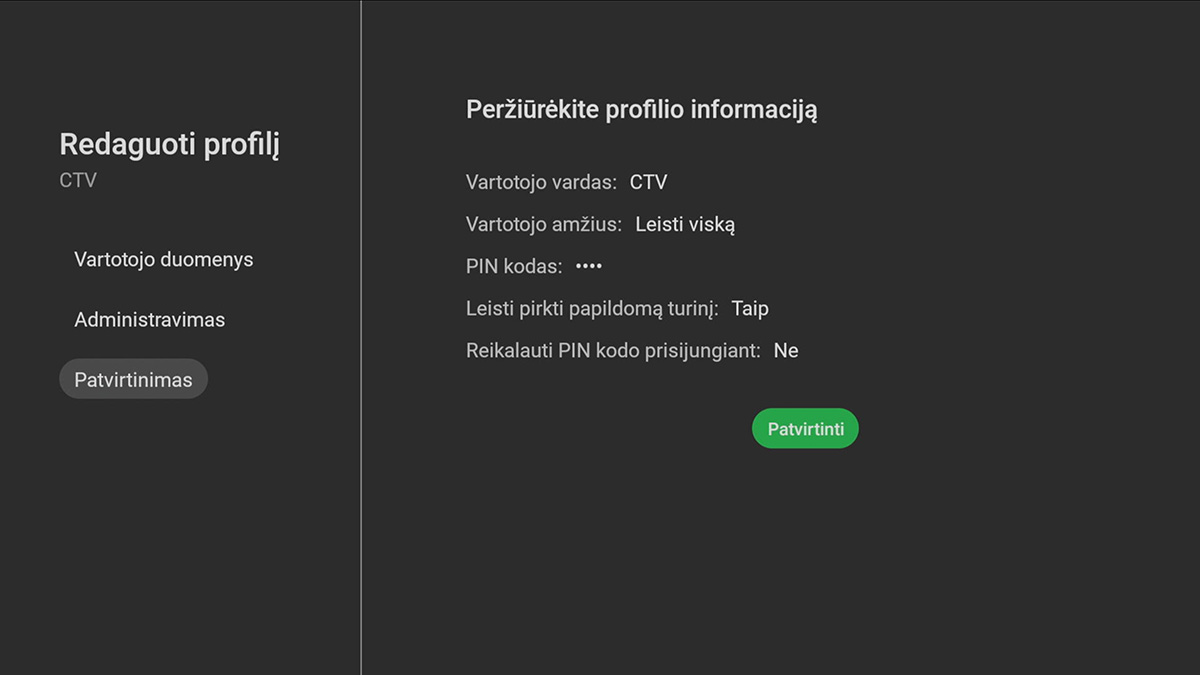Open the "Vartotojo duomenys" section
Image resolution: width=1200 pixels, height=675 pixels.
tap(163, 259)
